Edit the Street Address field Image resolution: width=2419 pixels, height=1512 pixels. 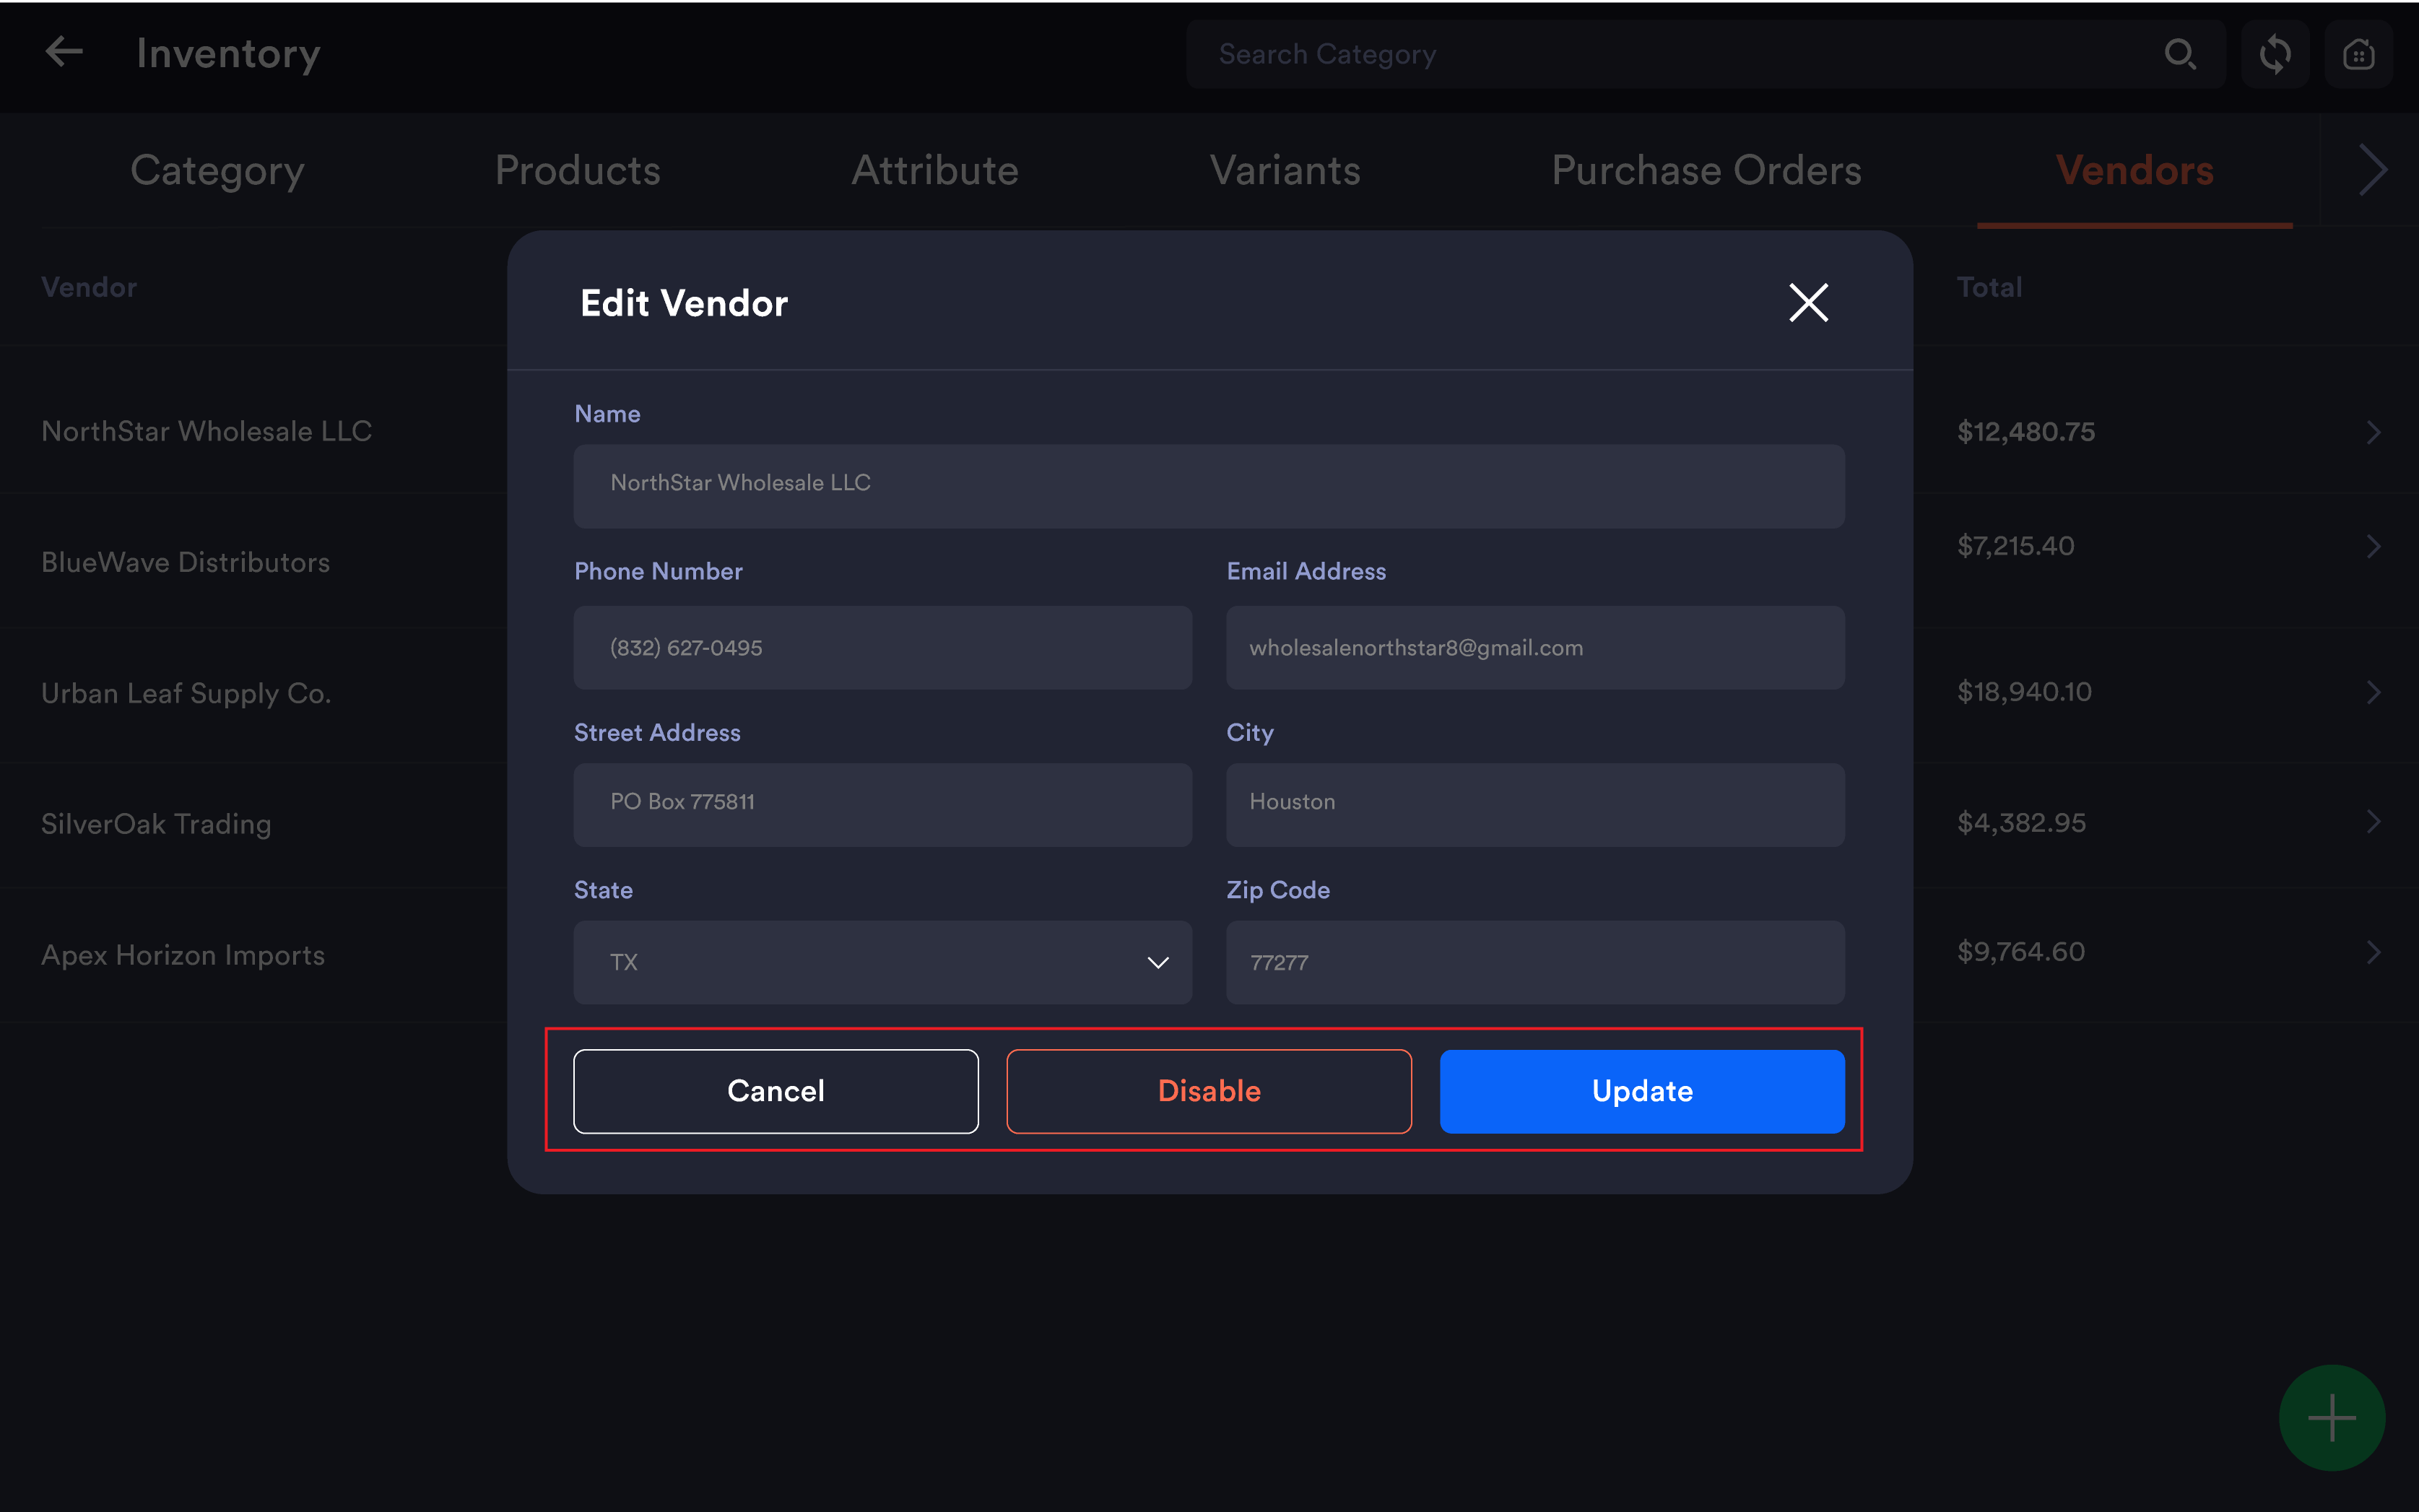click(x=882, y=805)
